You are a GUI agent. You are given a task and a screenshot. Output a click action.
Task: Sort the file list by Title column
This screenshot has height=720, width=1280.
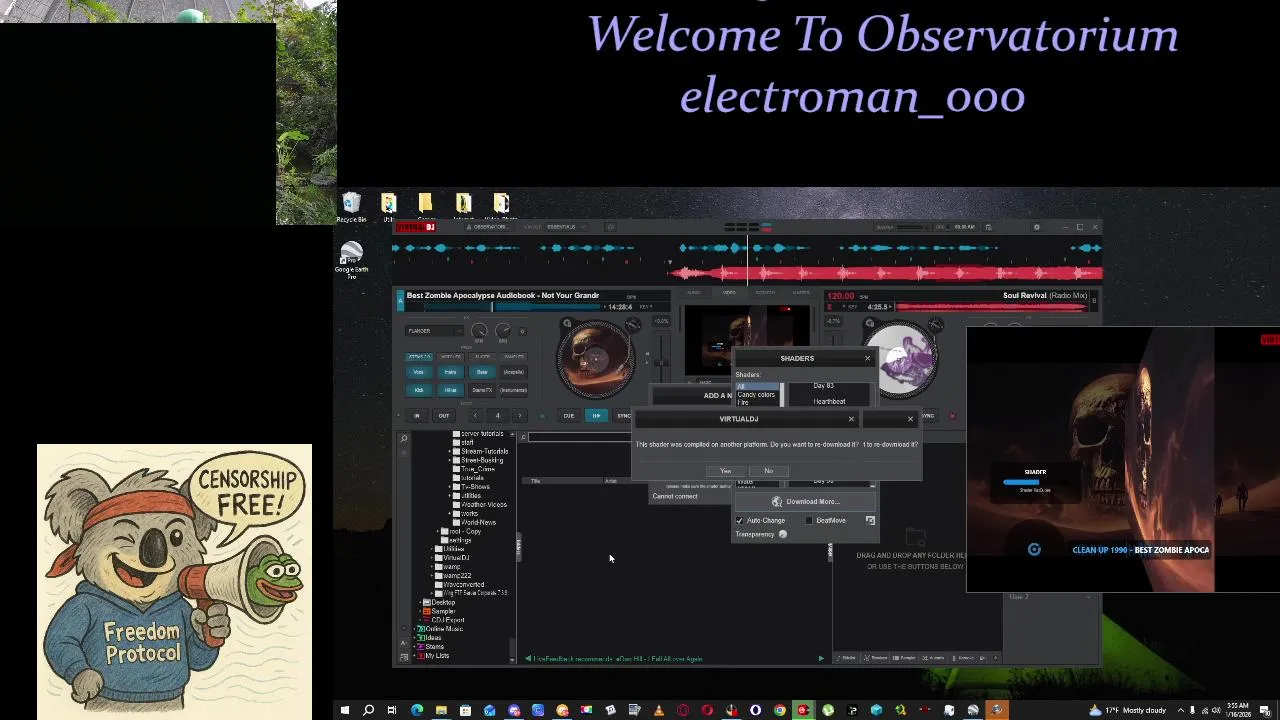pos(535,481)
